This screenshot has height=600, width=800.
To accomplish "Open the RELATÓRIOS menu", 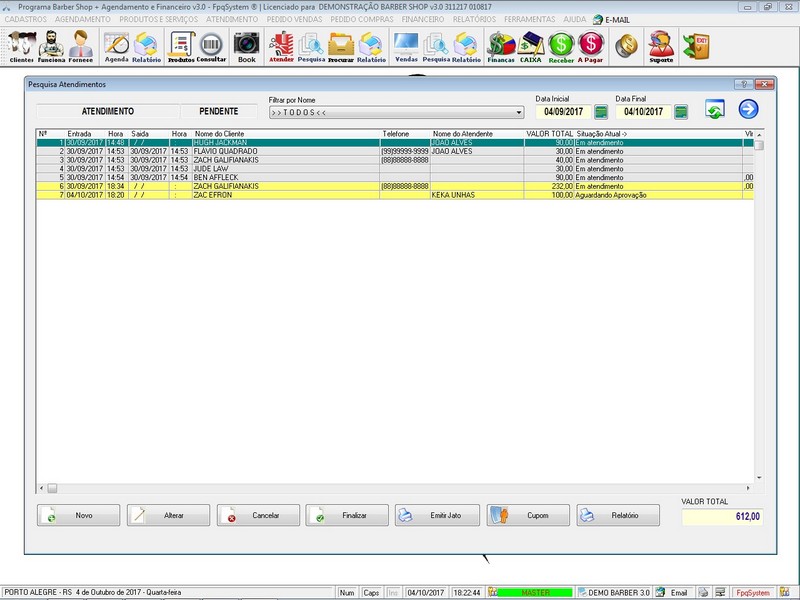I will (x=474, y=19).
